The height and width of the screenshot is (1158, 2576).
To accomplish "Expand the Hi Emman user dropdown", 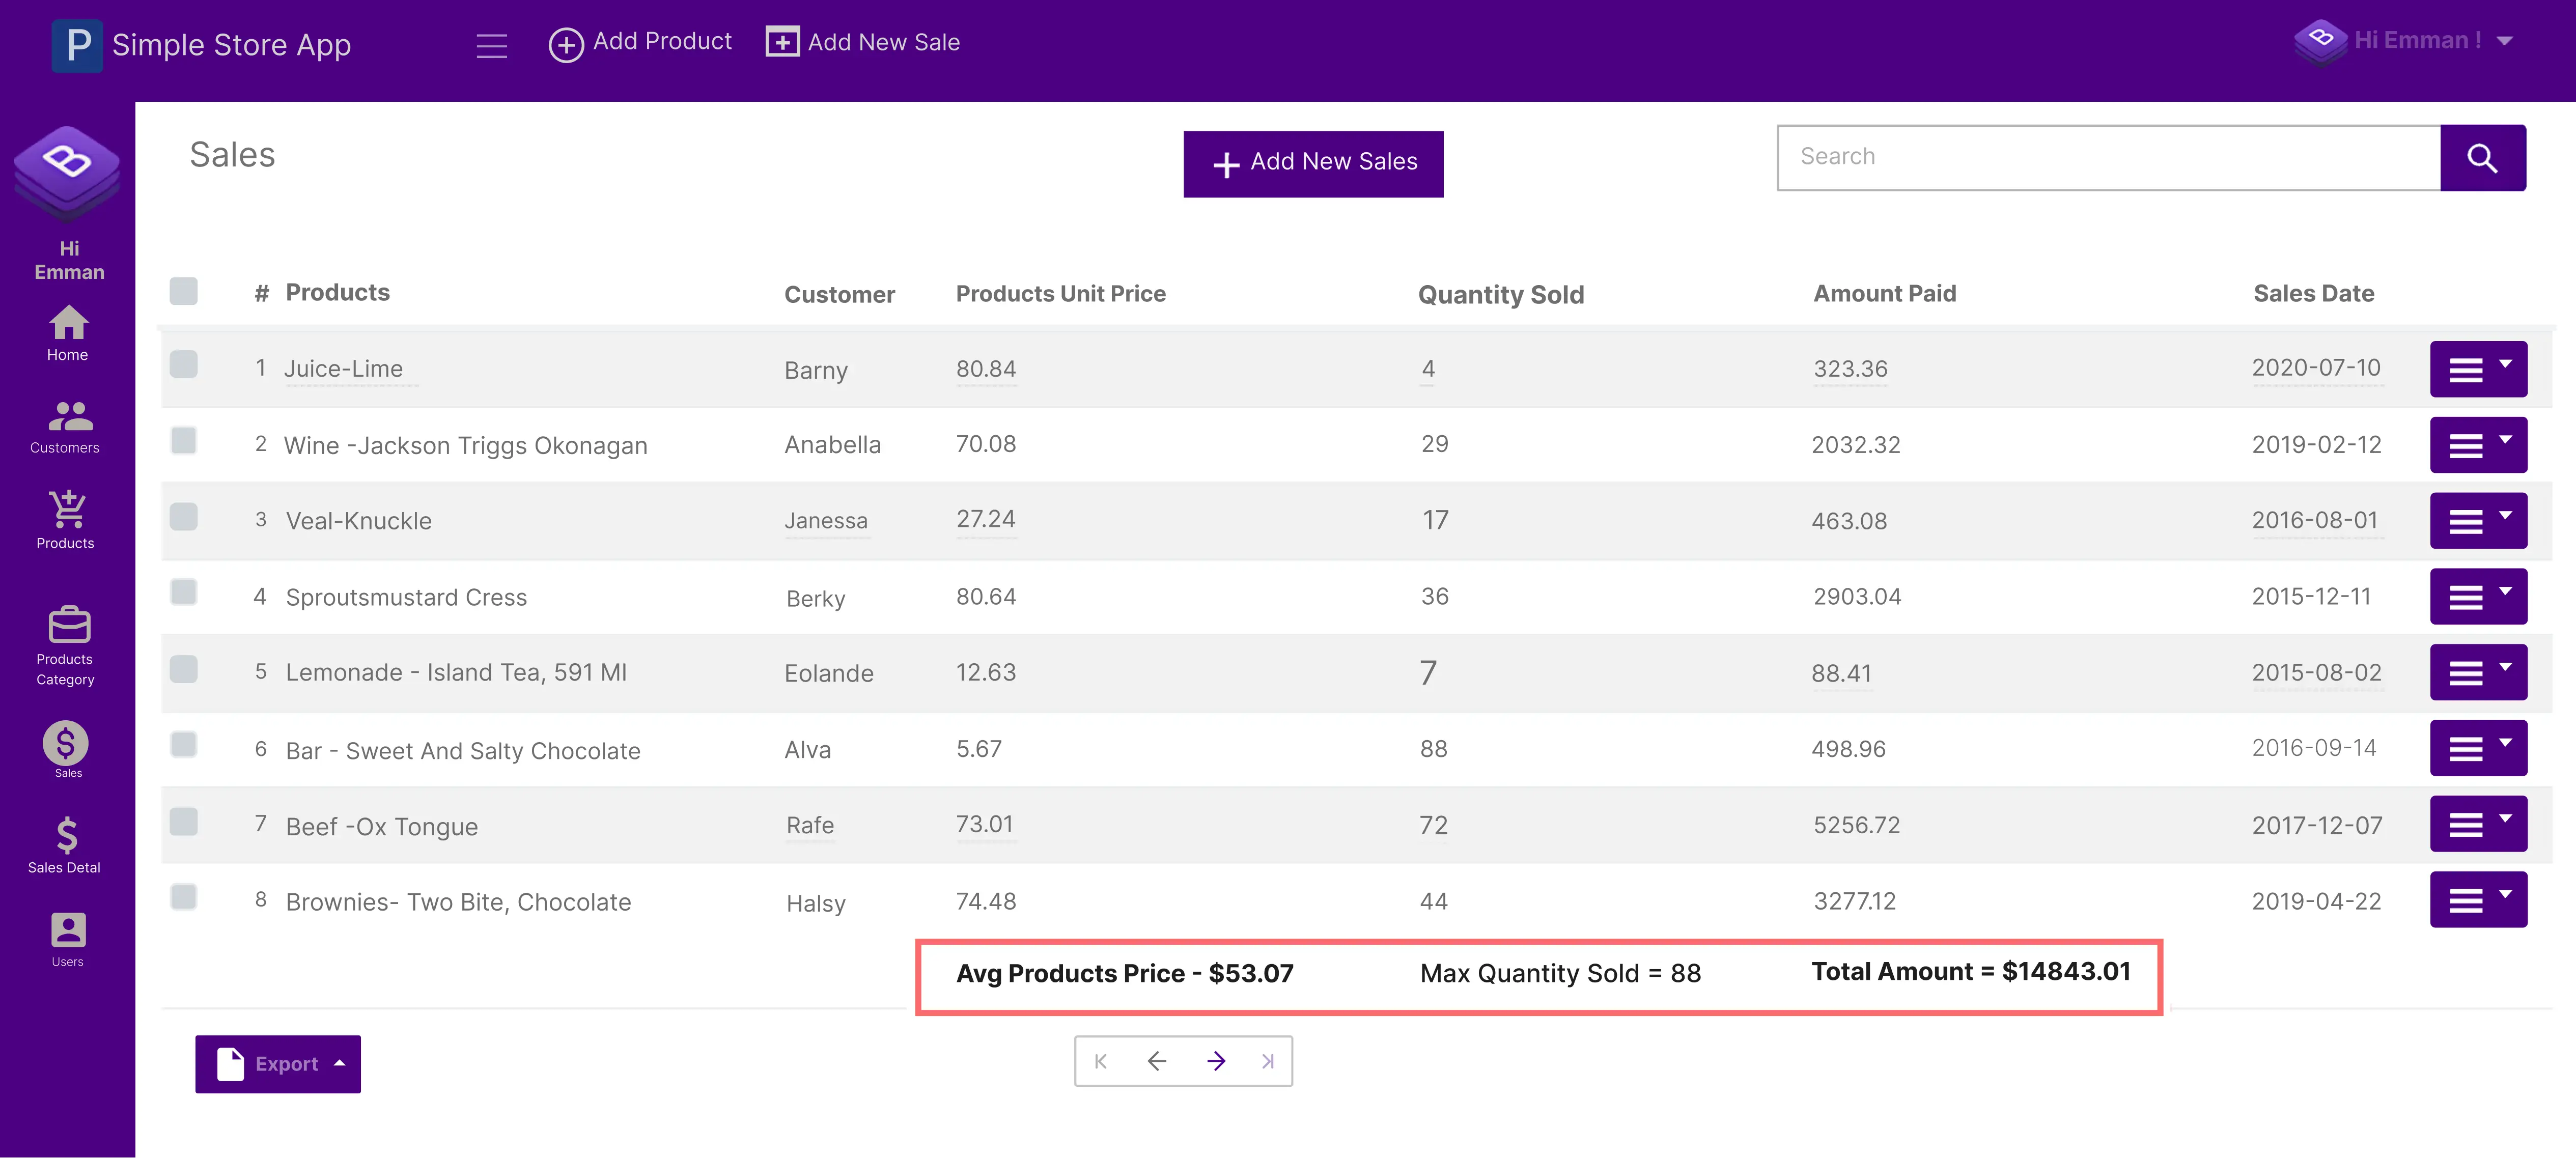I will tap(2504, 41).
